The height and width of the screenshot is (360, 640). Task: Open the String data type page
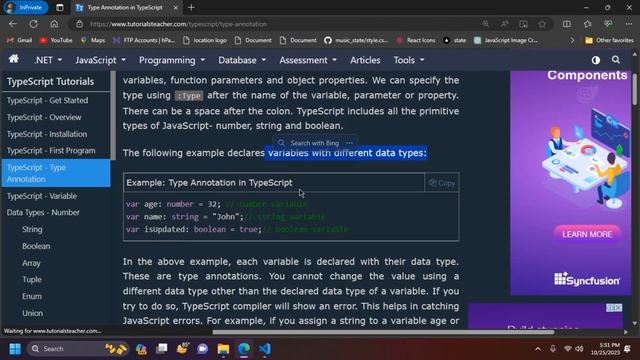click(x=32, y=229)
